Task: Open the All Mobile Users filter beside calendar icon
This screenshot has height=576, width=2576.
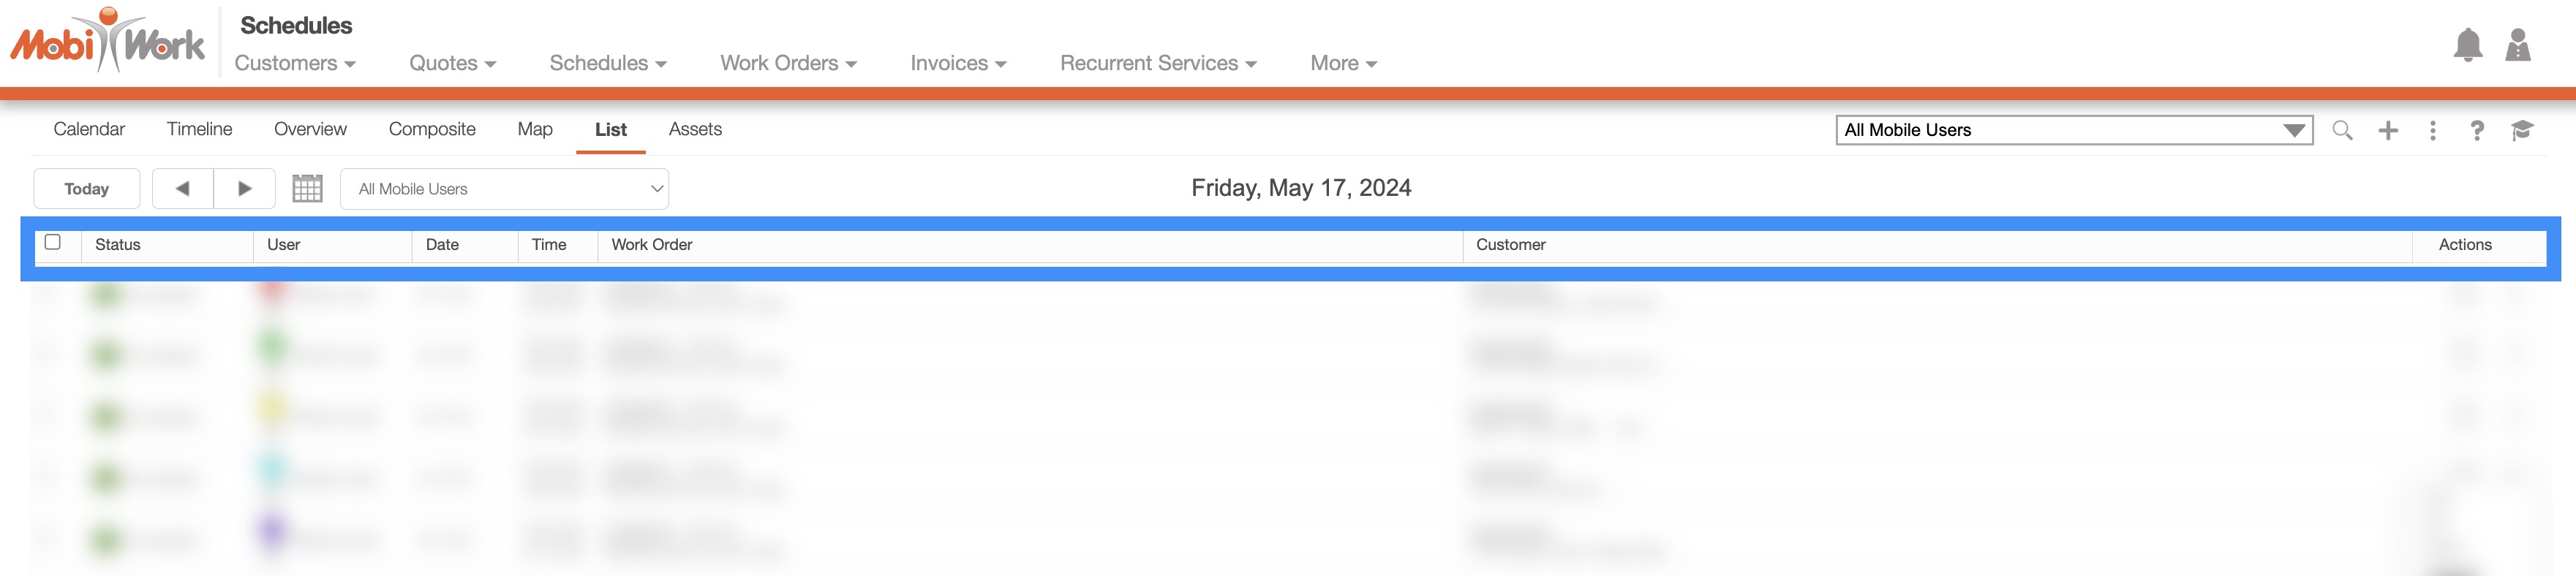Action: 504,189
